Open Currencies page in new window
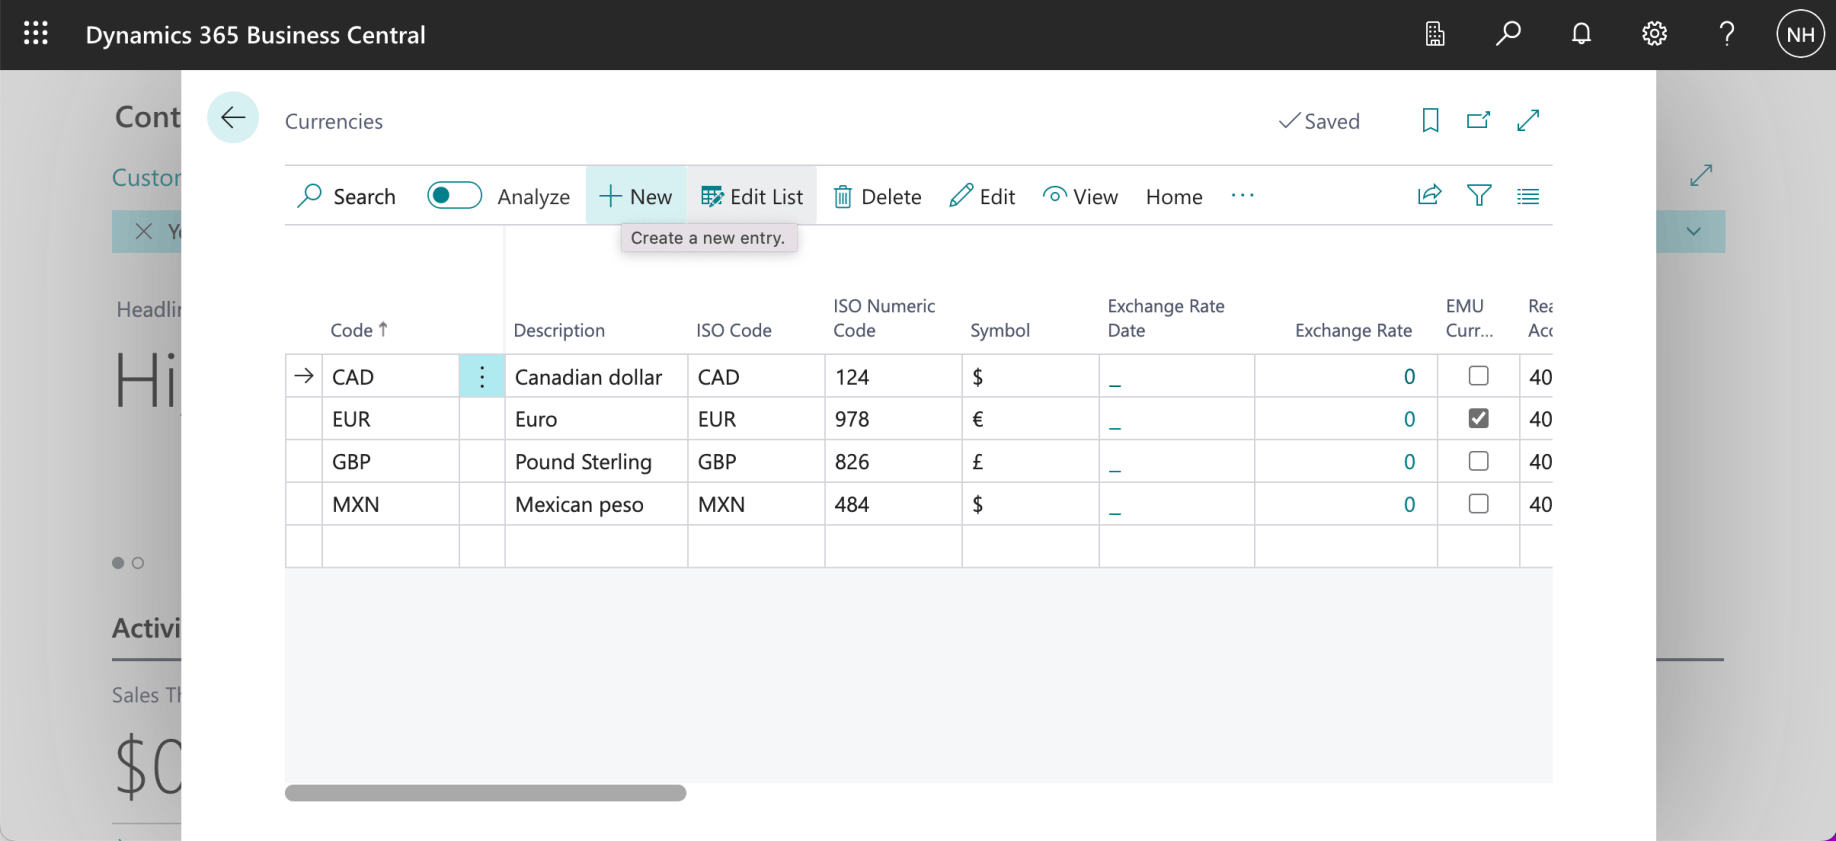The width and height of the screenshot is (1836, 841). point(1478,121)
